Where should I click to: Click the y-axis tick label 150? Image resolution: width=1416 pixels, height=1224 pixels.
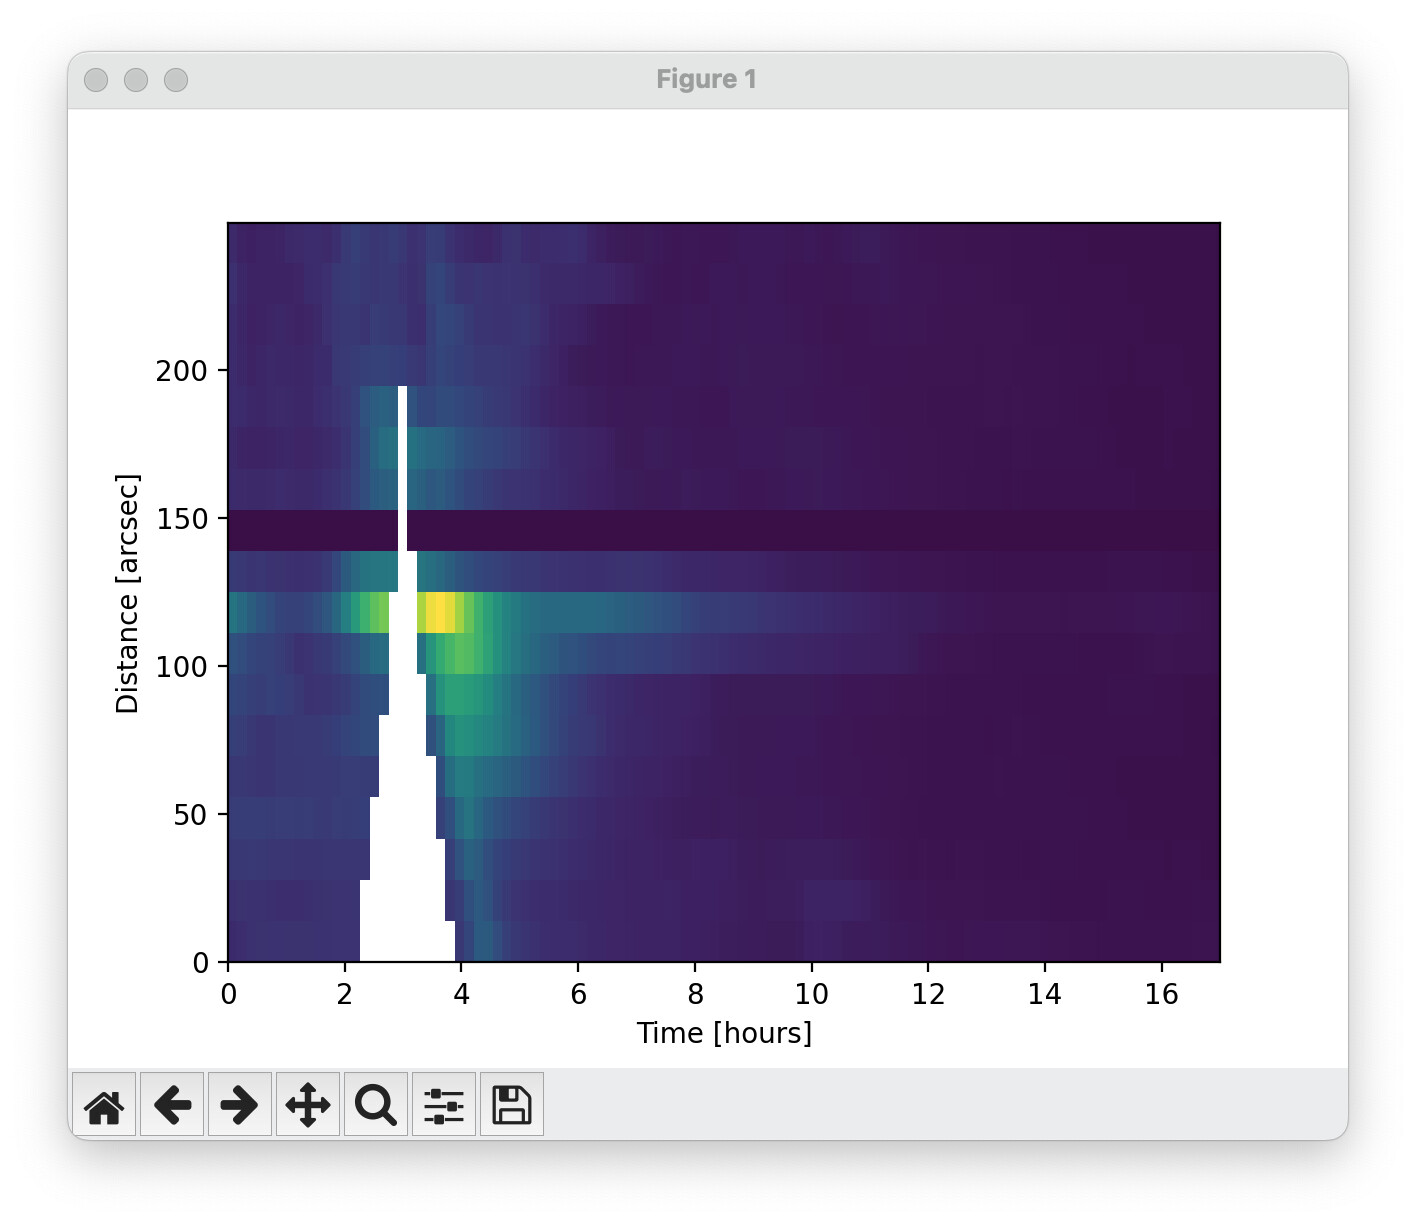pyautogui.click(x=181, y=519)
